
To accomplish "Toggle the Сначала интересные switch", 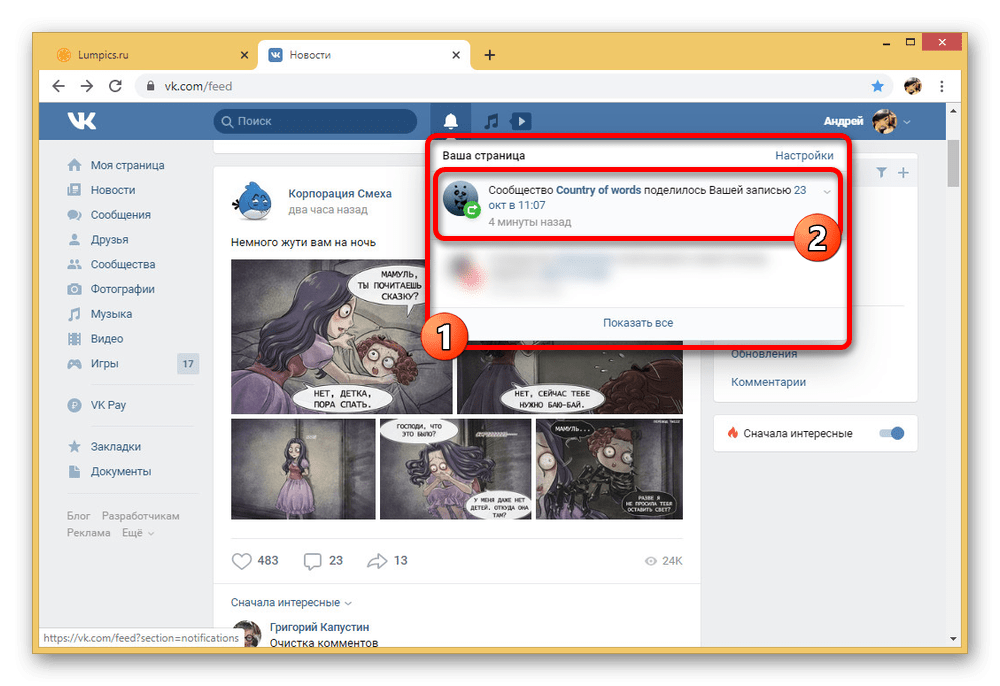I will pyautogui.click(x=892, y=434).
